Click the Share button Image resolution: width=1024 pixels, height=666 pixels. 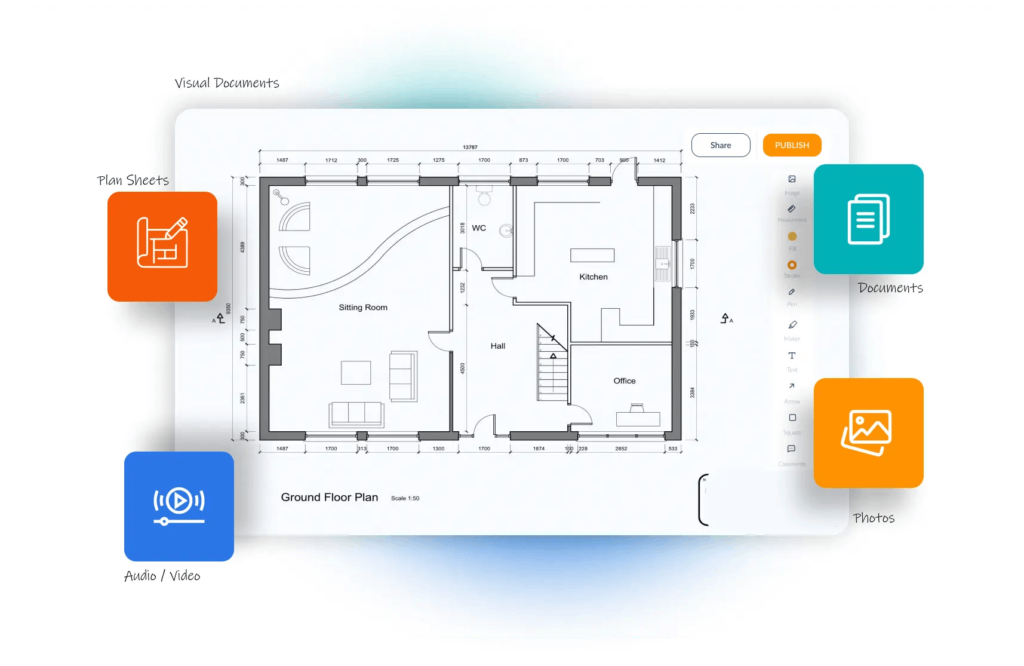click(x=720, y=145)
